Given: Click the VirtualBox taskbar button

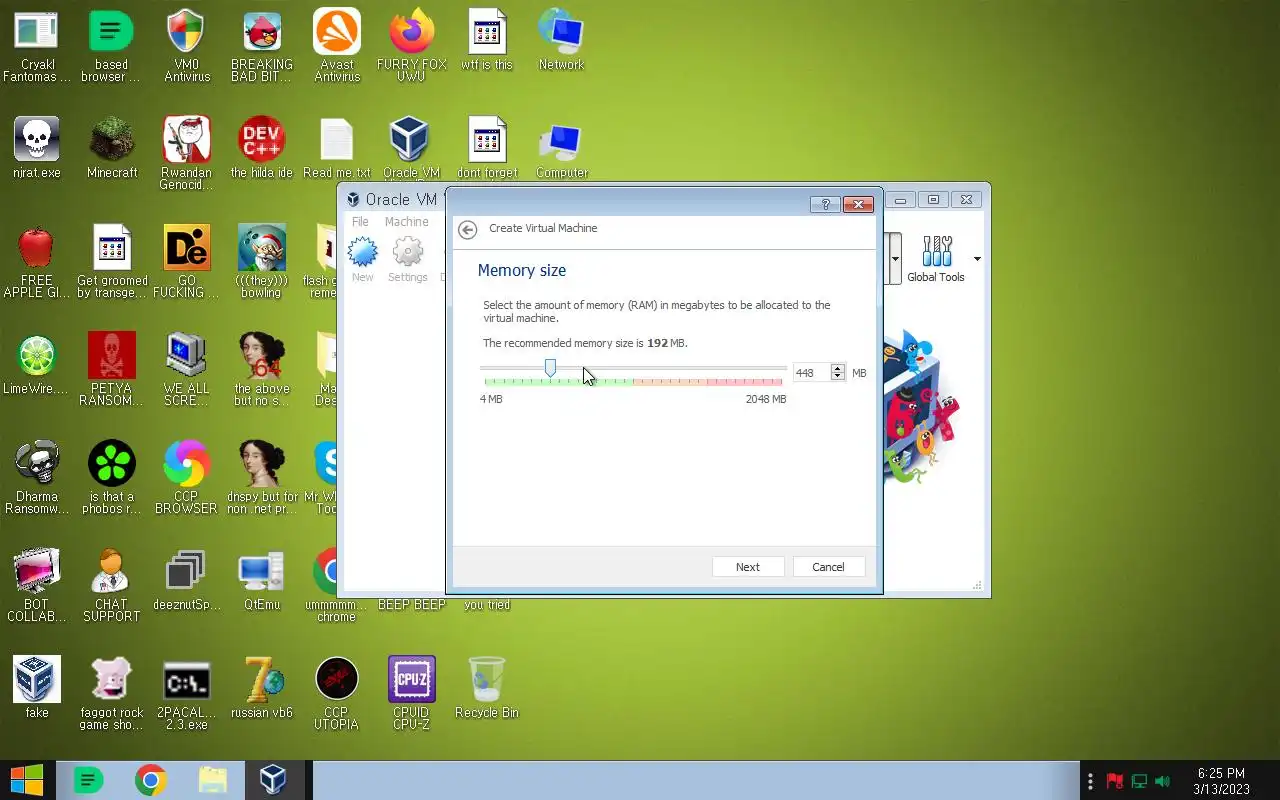Looking at the screenshot, I should tap(272, 780).
